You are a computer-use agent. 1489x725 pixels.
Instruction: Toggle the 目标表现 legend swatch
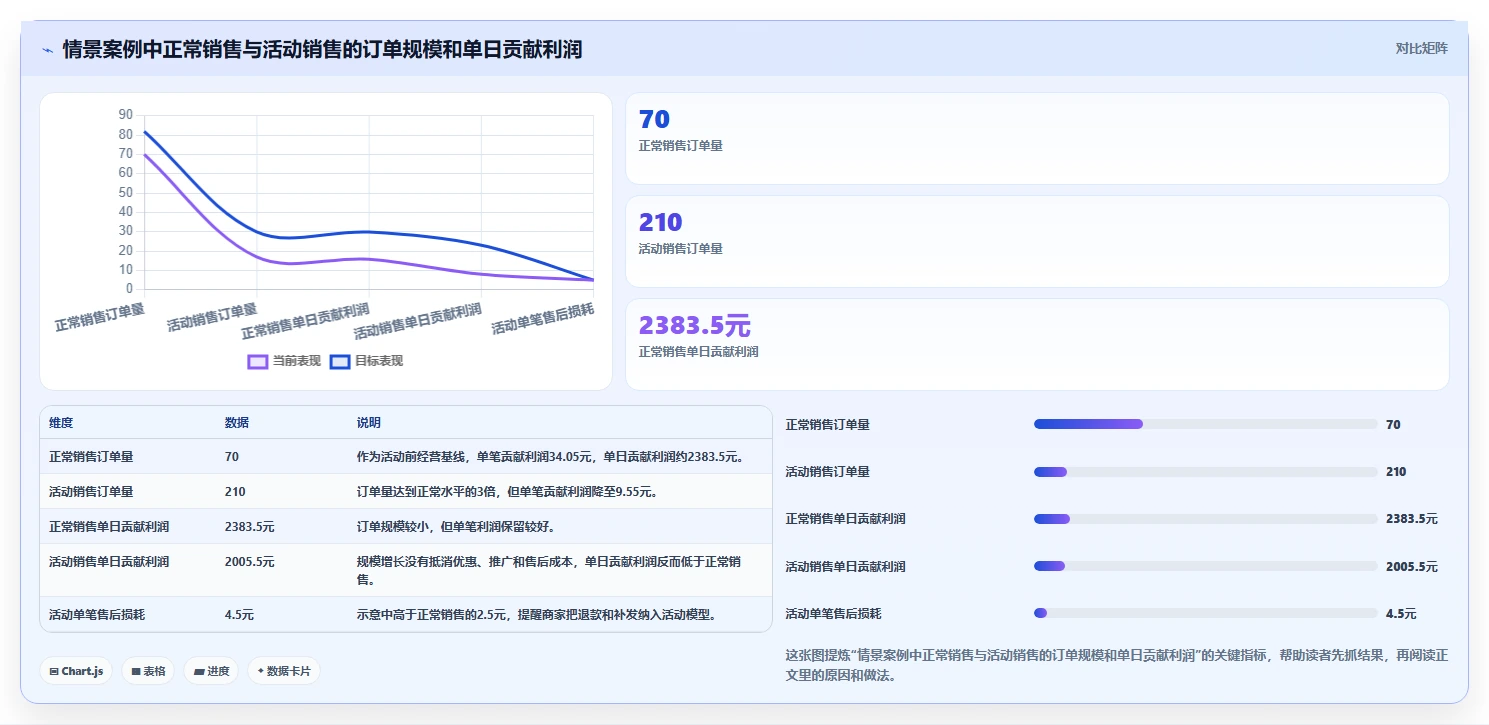click(340, 361)
